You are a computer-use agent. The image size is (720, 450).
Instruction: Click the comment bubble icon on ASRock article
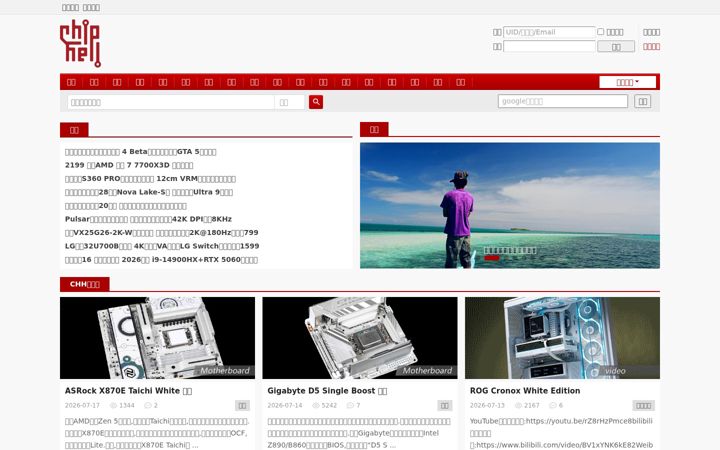click(148, 405)
